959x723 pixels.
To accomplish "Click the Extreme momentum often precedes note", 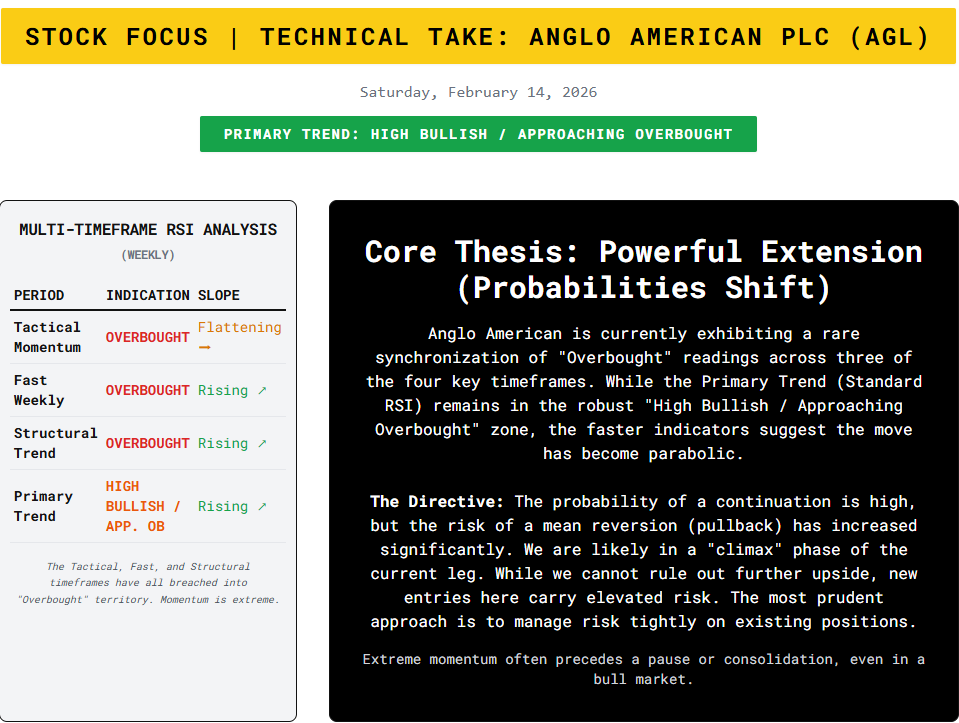I will [x=643, y=669].
